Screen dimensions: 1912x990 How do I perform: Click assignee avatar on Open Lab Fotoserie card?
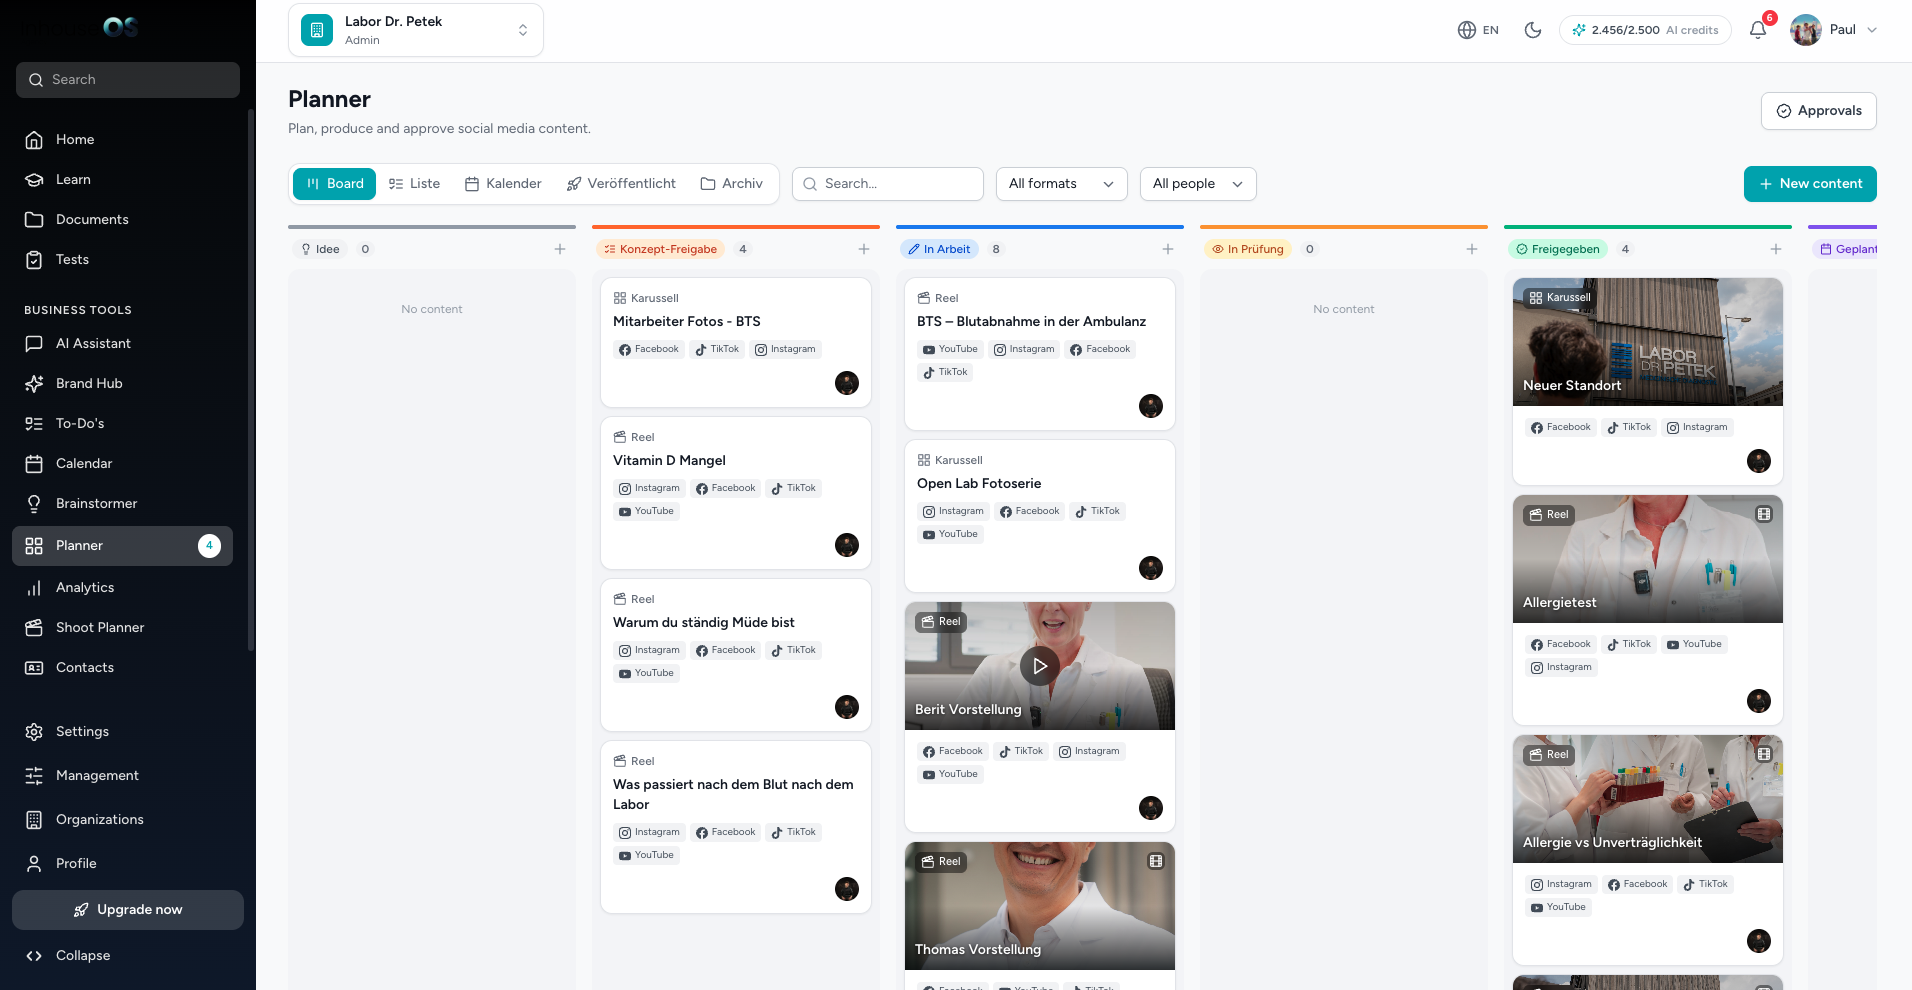[x=1151, y=568]
